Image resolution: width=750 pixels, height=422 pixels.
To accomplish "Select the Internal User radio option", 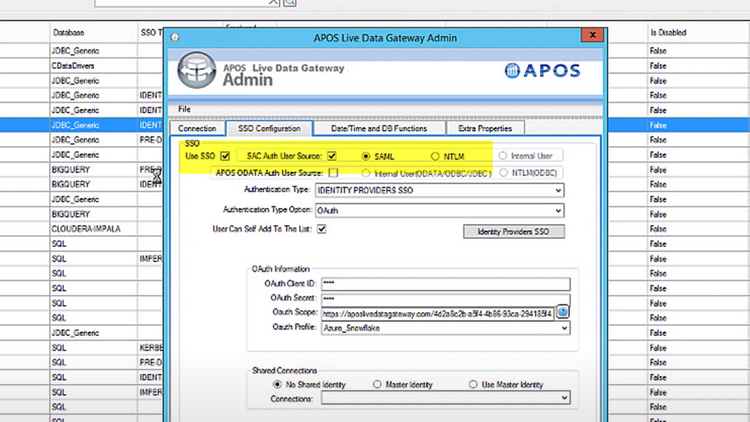I will (502, 156).
